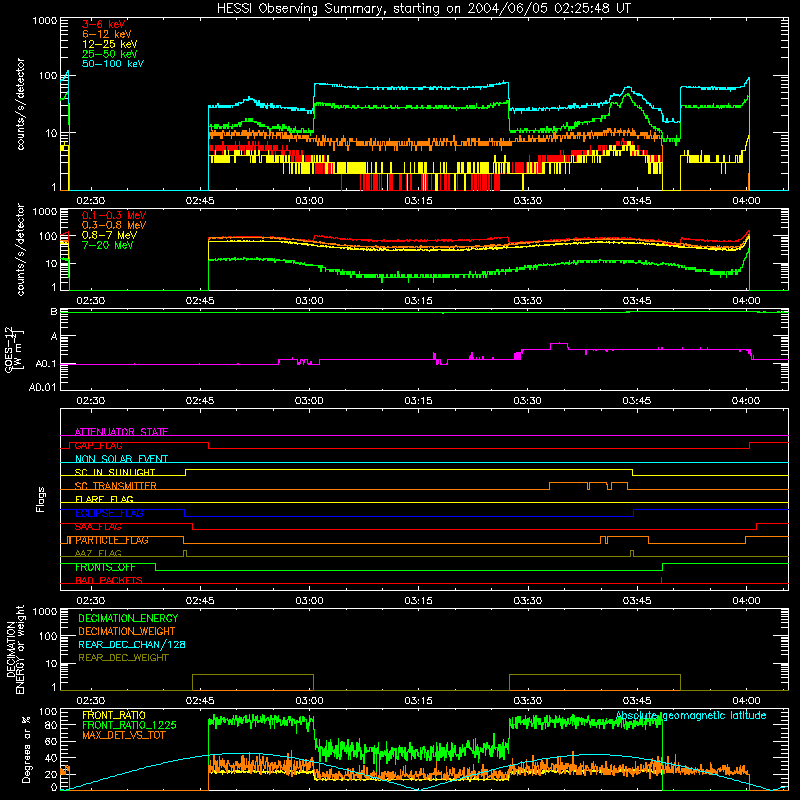Click the DECIMATION_WEIGHT legend label
Image resolution: width=800 pixels, height=800 pixels.
pyautogui.click(x=127, y=631)
